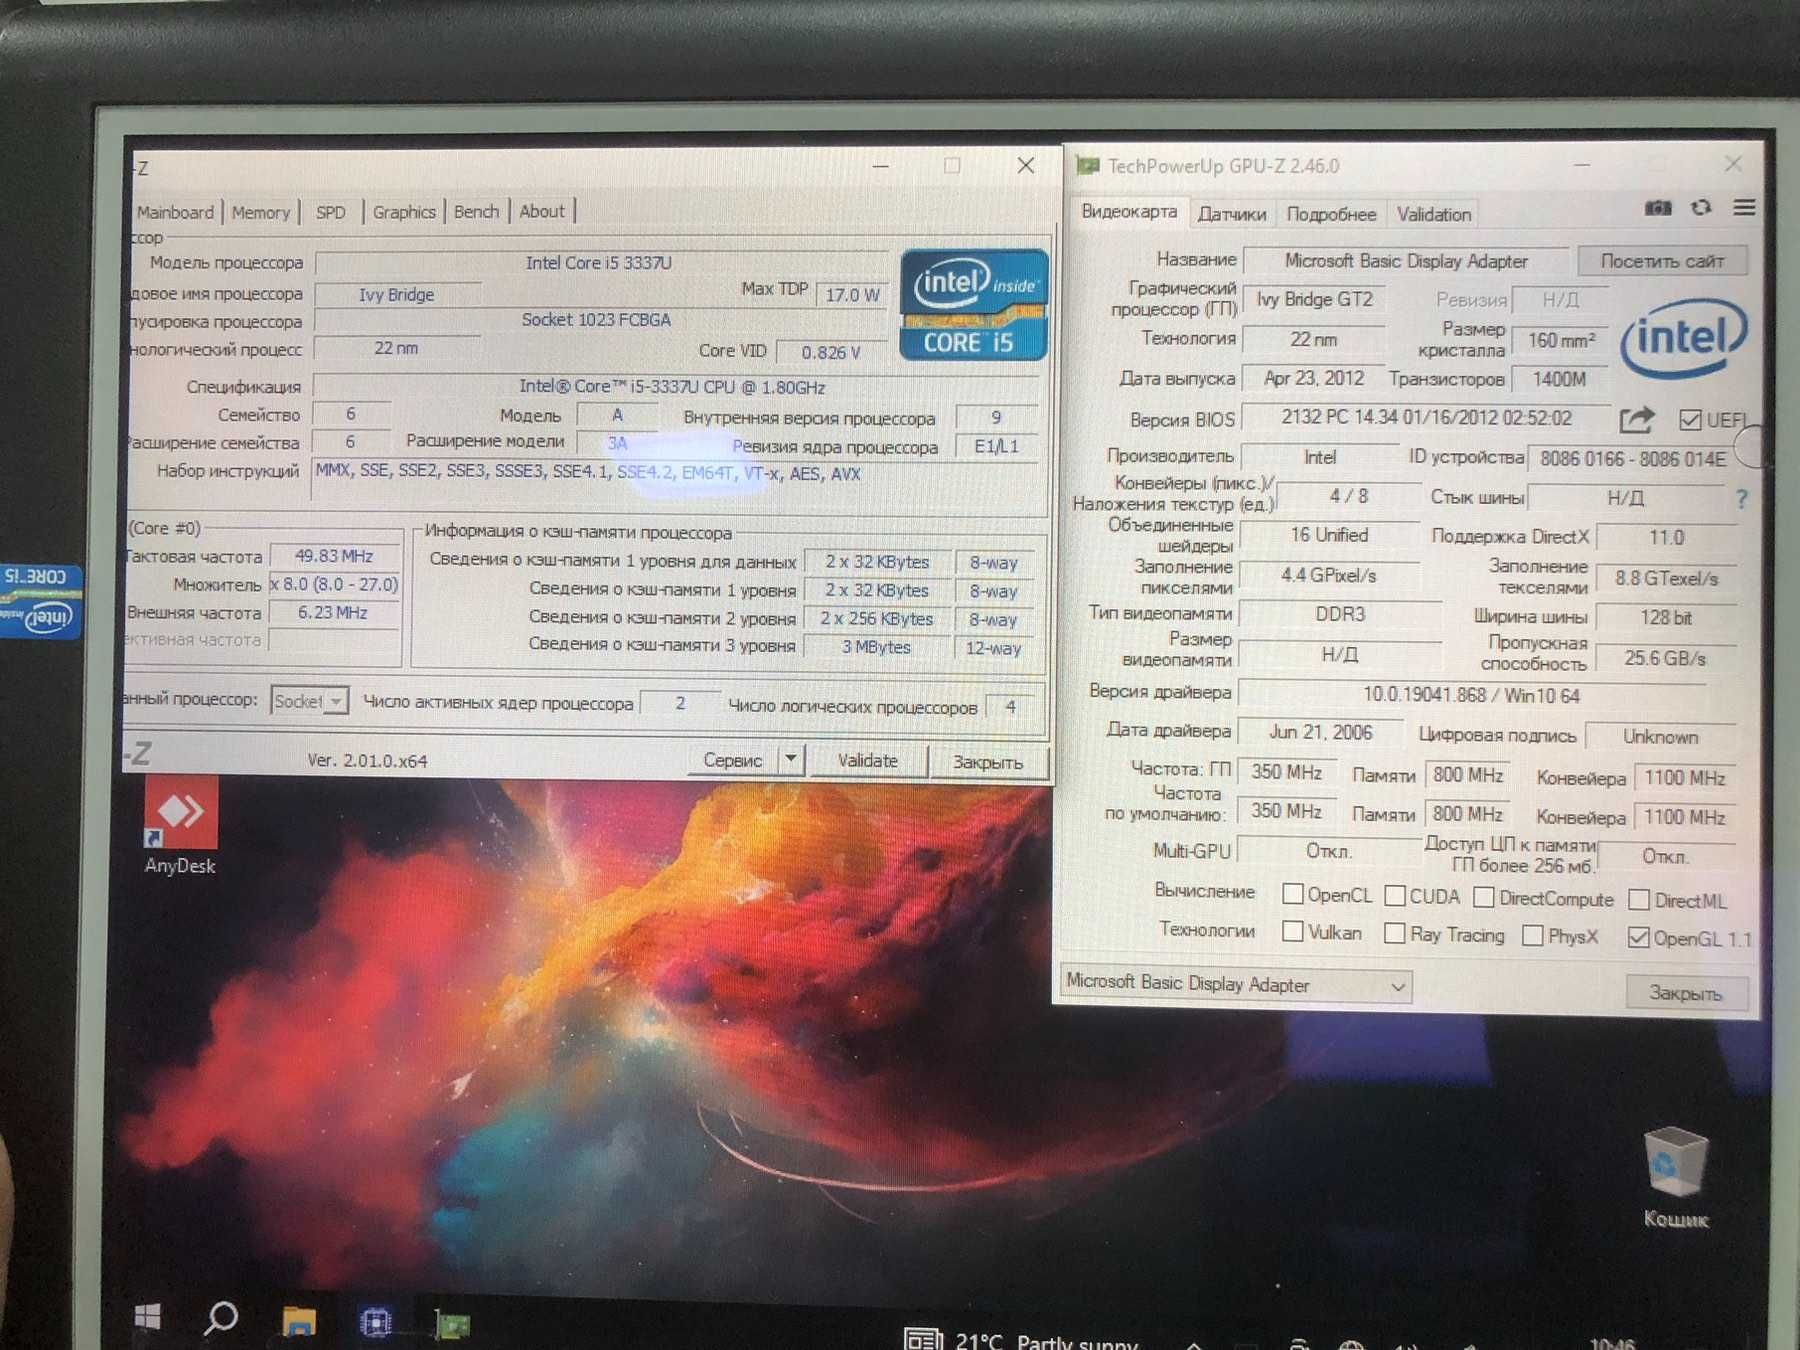Click the 25.6 GB/s bandwidth value
This screenshot has height=1350, width=1800.
(x=1665, y=658)
